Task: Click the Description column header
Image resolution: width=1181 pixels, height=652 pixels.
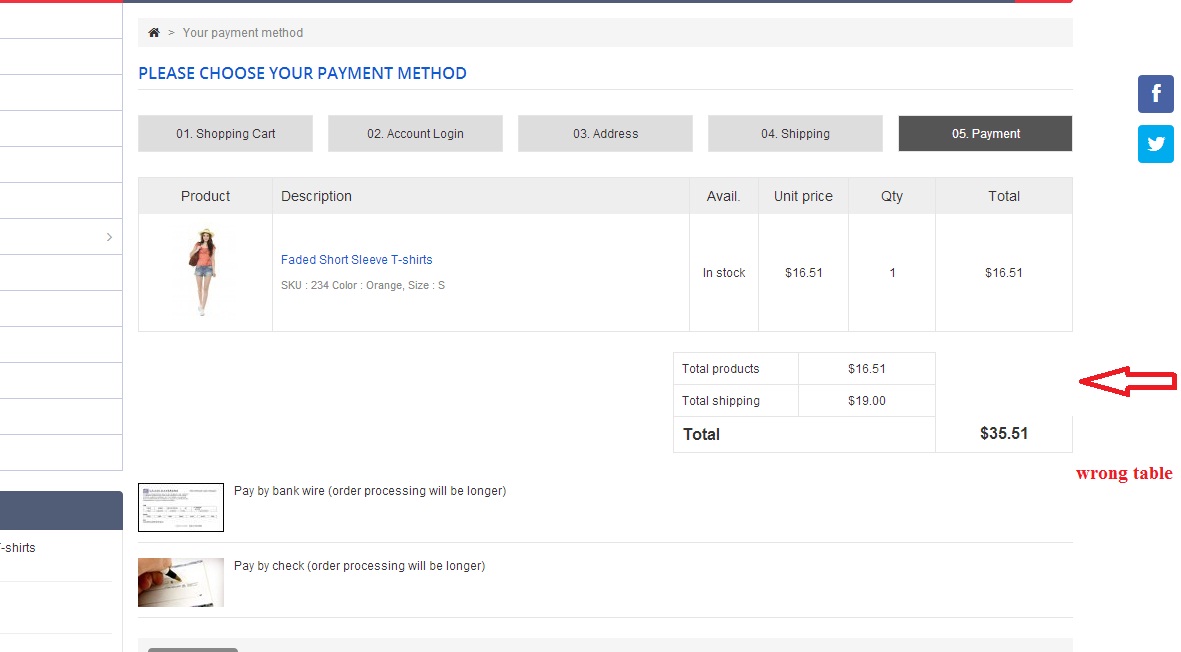Action: pos(316,196)
